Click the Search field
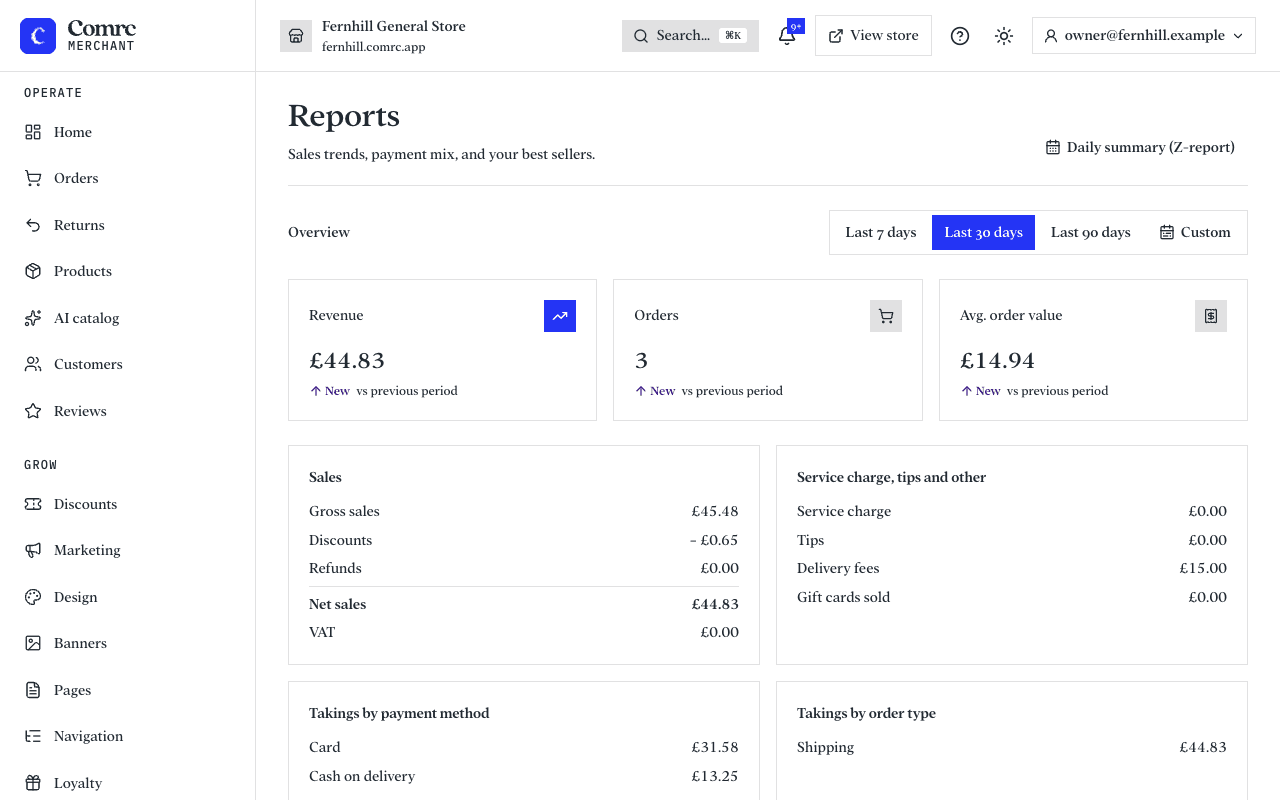The width and height of the screenshot is (1280, 800). point(690,36)
